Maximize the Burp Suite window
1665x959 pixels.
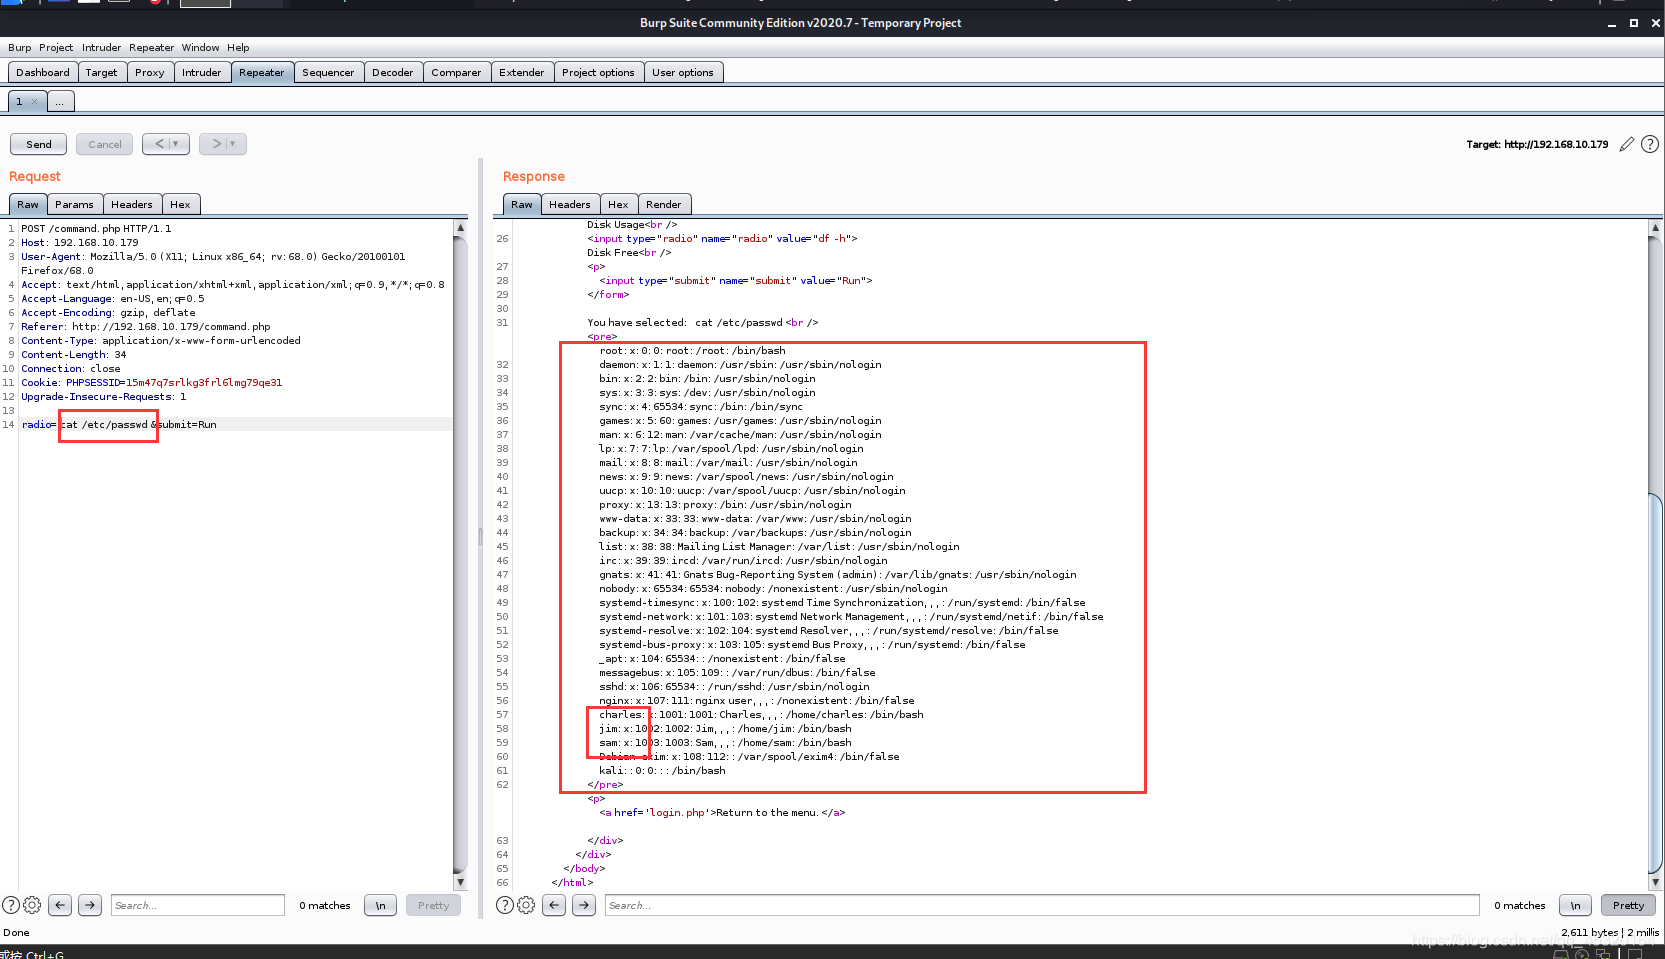(1634, 23)
